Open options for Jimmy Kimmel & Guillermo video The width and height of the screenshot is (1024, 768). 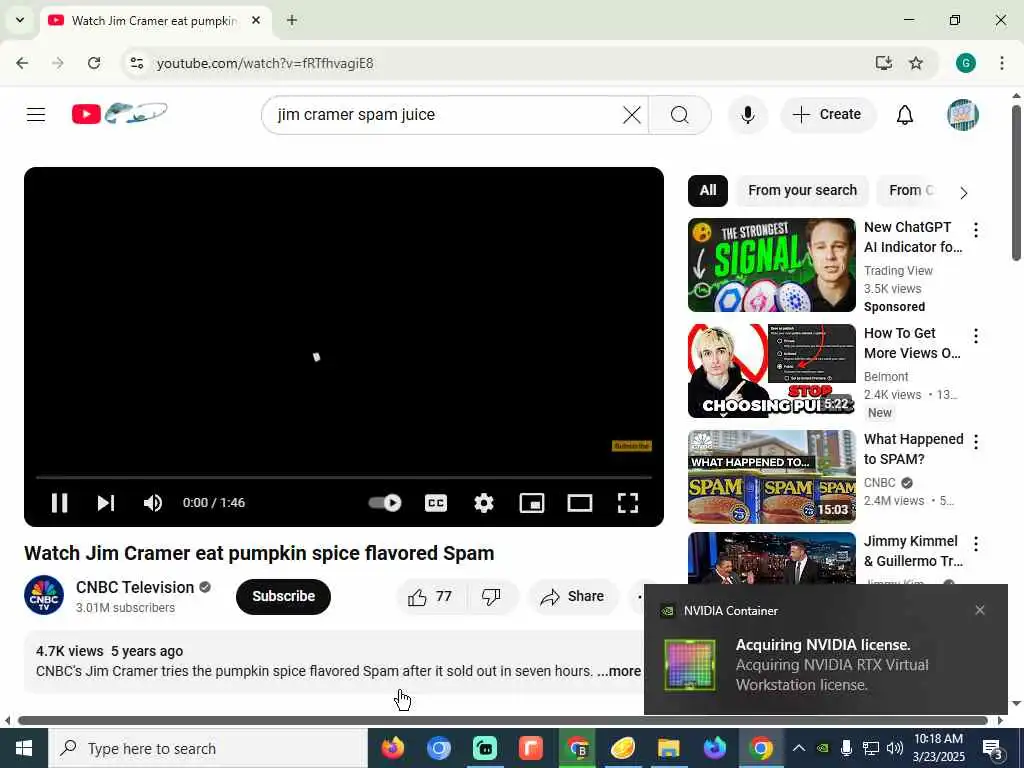pyautogui.click(x=976, y=544)
